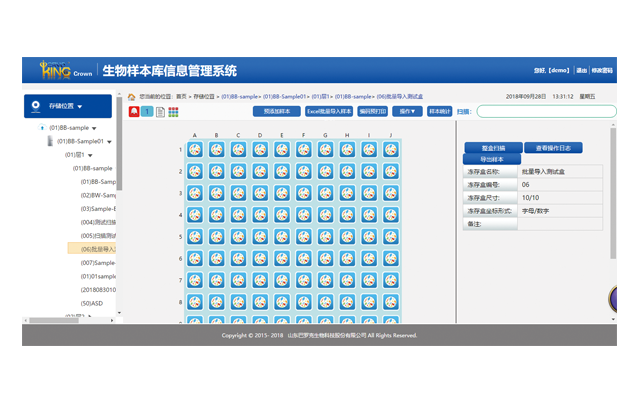This screenshot has height=395, width=635.
Task: Go home via the house icon
Action: coord(131,97)
